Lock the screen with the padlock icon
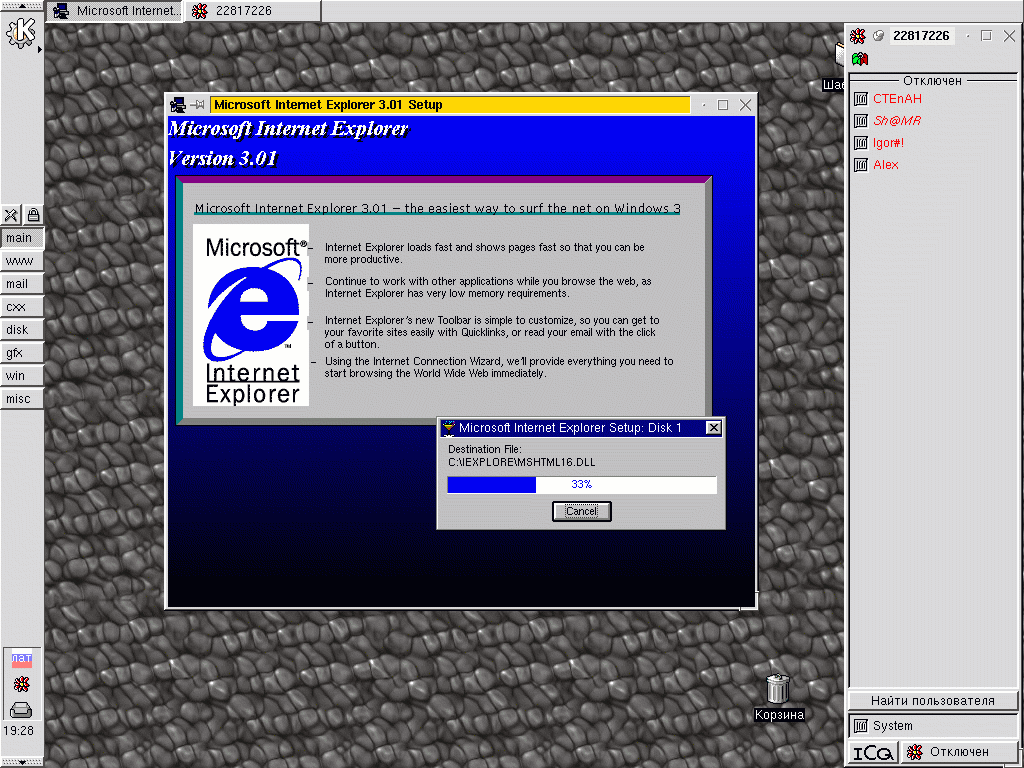Viewport: 1024px width, 768px height. tap(33, 214)
